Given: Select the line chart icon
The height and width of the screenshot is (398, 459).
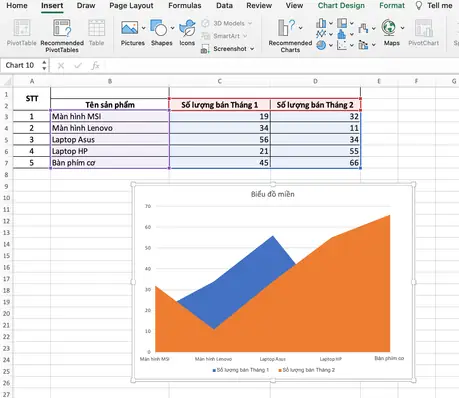Looking at the screenshot, I should [x=321, y=34].
